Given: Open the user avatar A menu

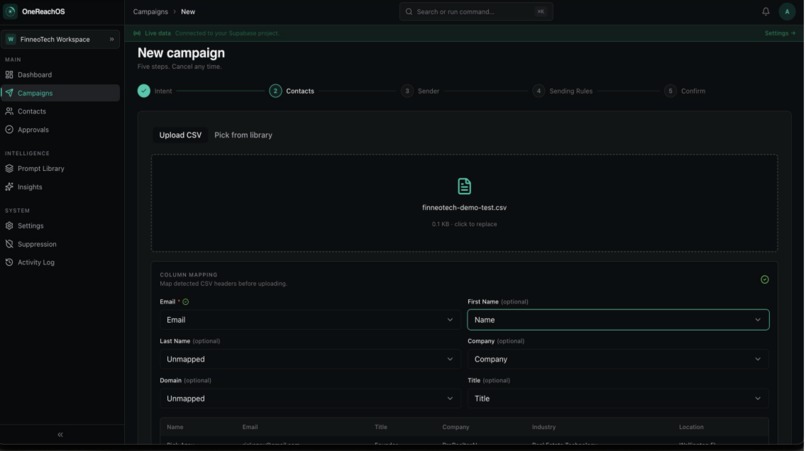Looking at the screenshot, I should click(x=787, y=11).
